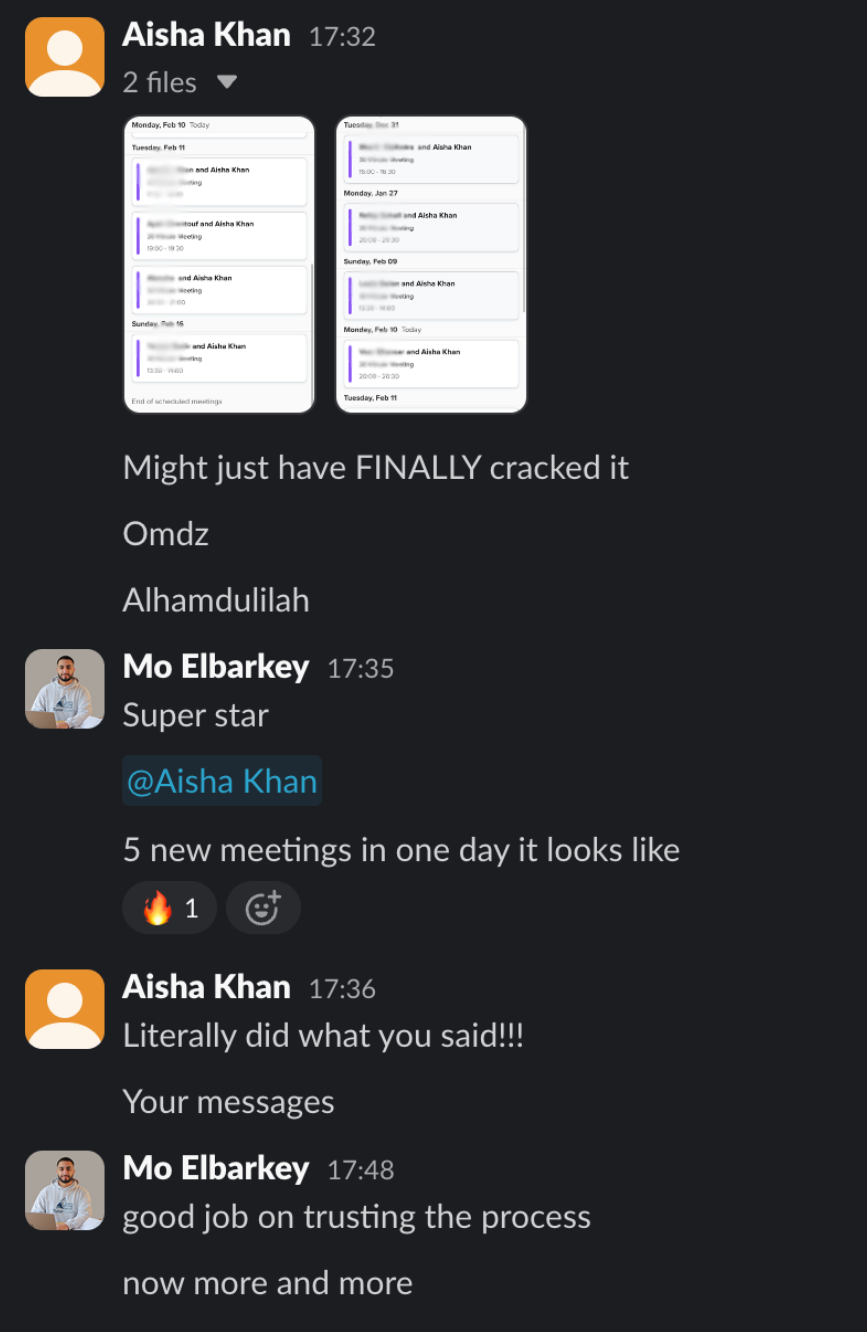
Task: Click the 17:35 message timestamp
Action: point(360,668)
